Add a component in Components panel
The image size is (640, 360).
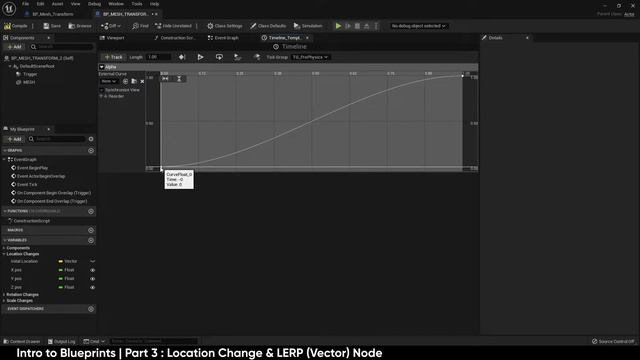click(14, 47)
